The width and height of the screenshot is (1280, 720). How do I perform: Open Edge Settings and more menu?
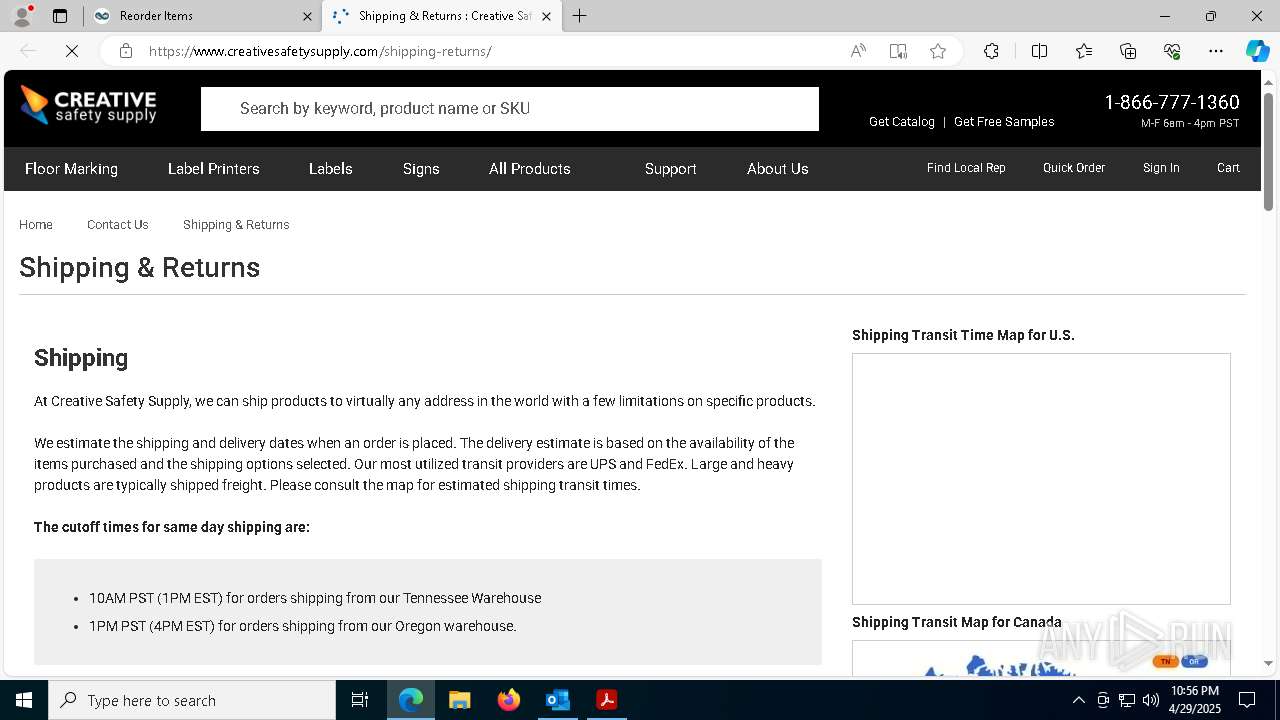coord(1216,51)
